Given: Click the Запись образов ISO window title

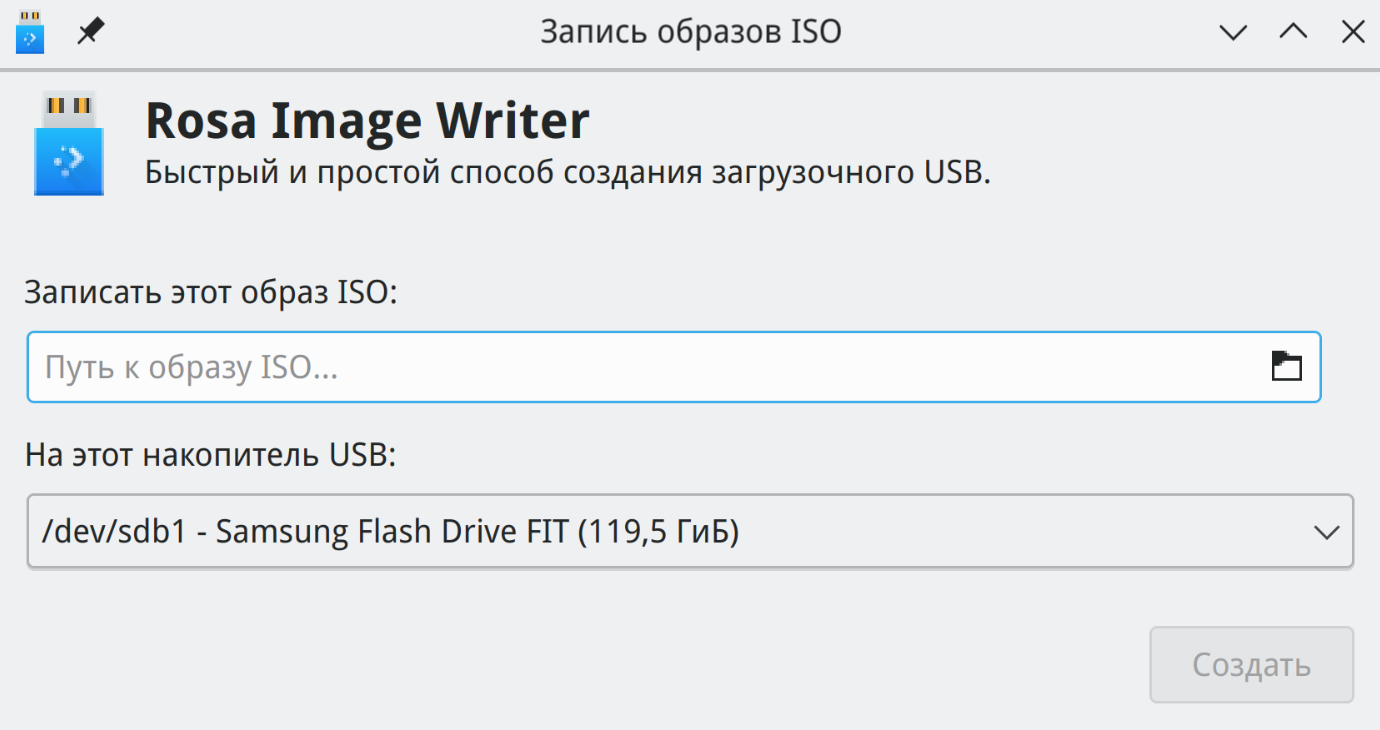Looking at the screenshot, I should [690, 32].
